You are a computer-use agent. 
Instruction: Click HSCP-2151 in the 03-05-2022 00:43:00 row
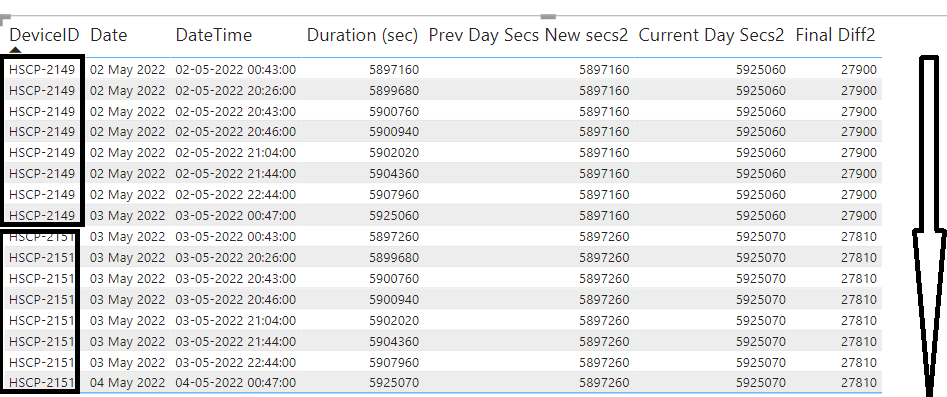click(x=42, y=236)
